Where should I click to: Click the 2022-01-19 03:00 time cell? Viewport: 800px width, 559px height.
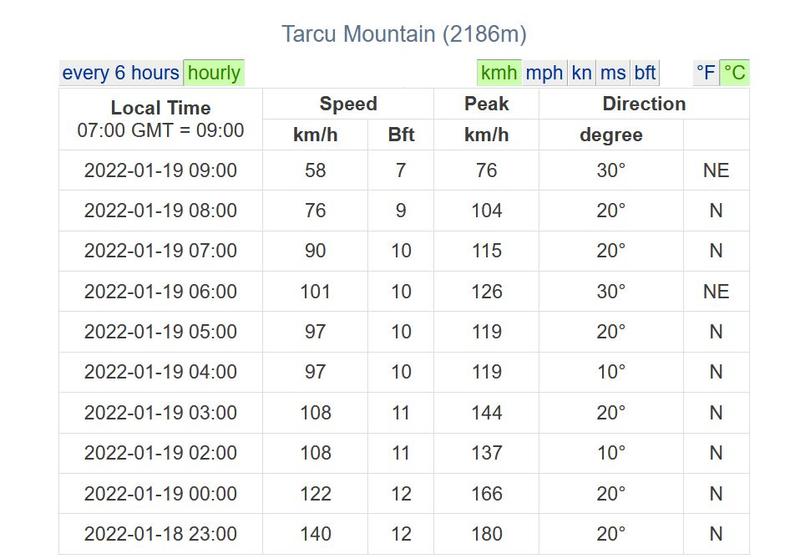(x=160, y=413)
